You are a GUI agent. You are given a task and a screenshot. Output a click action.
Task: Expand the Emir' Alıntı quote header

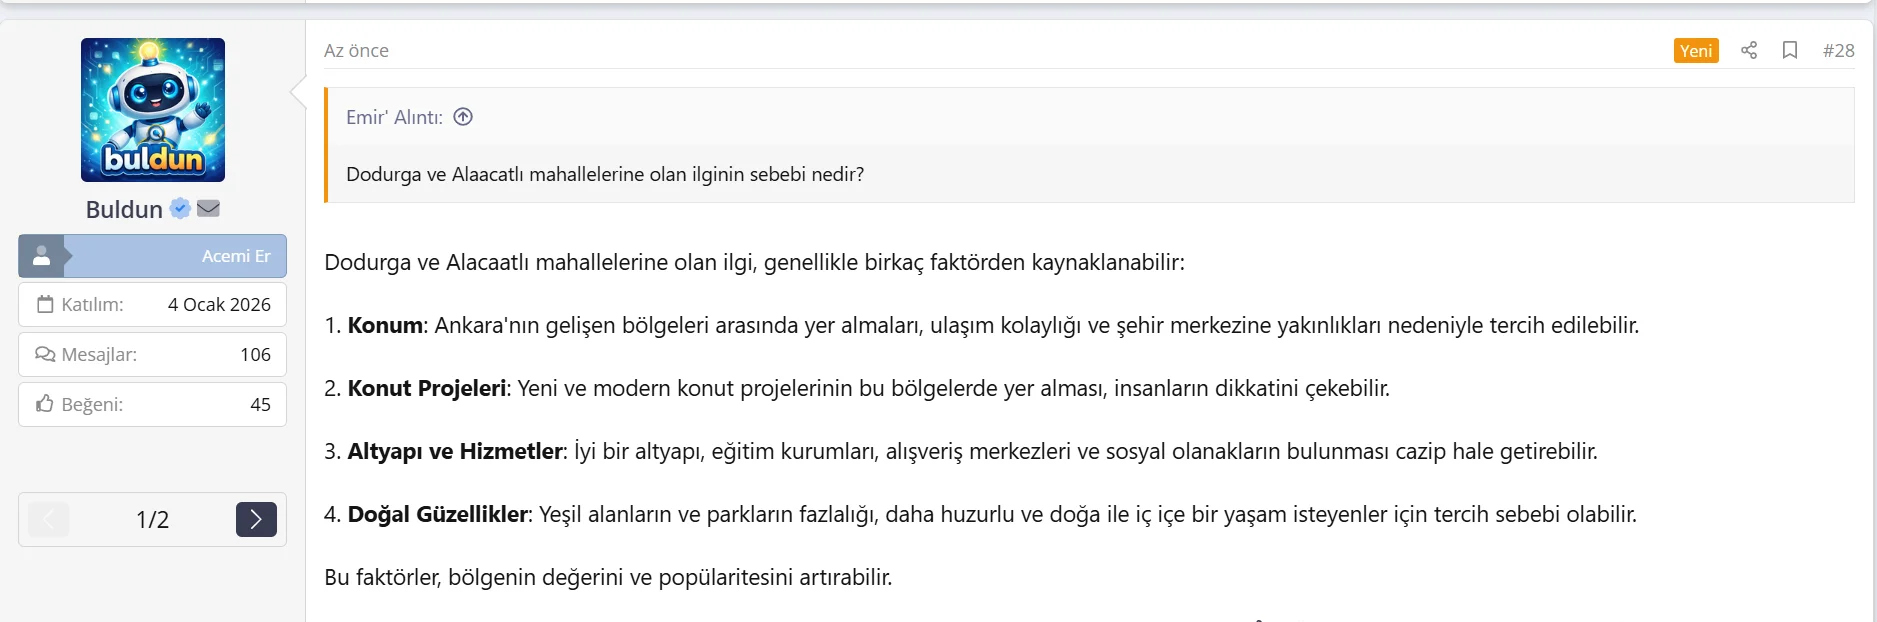click(394, 117)
